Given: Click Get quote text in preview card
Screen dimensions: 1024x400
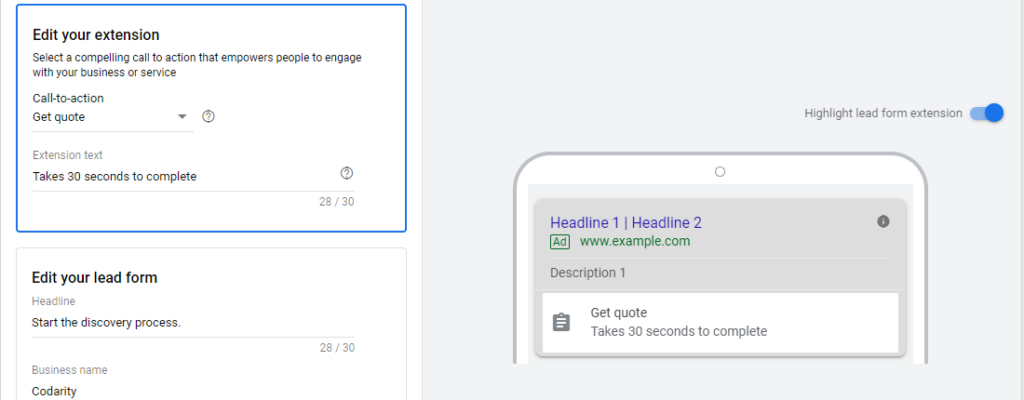Looking at the screenshot, I should pyautogui.click(x=618, y=313).
